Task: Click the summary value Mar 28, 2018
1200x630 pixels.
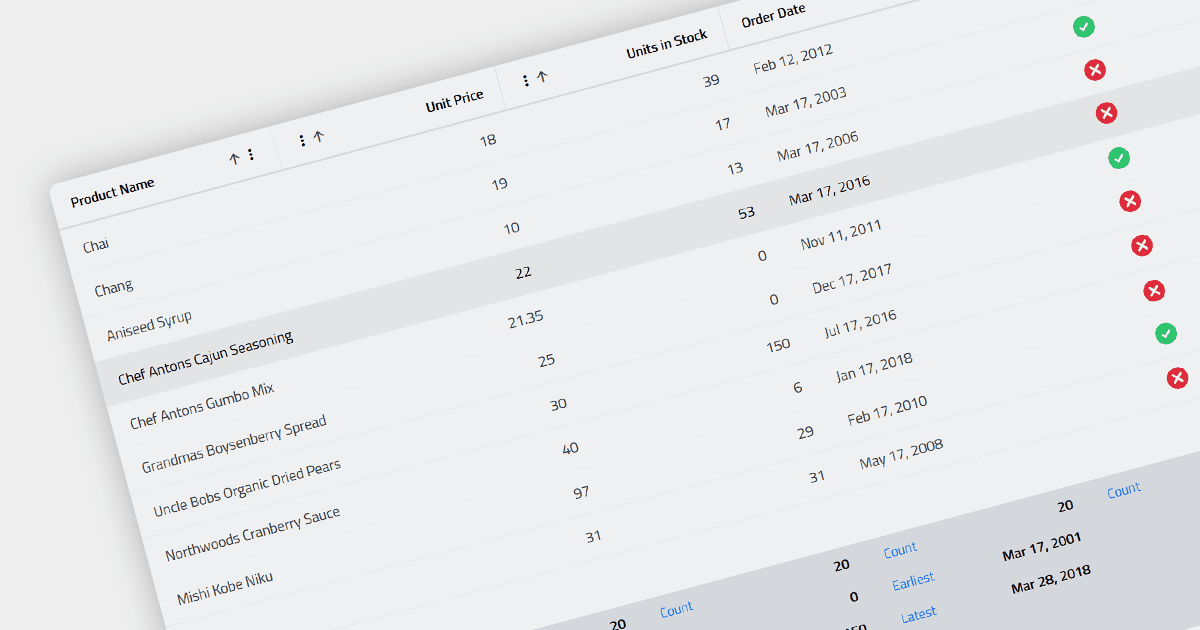Action: coord(1051,580)
